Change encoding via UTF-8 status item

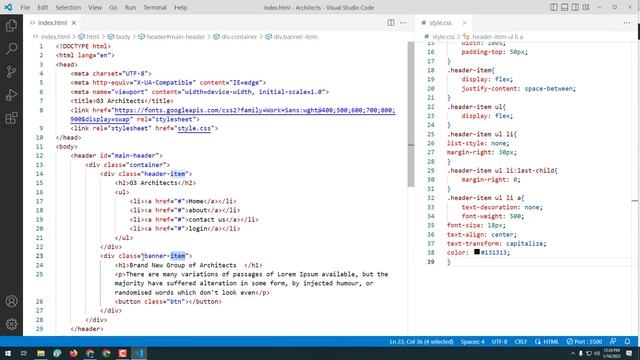pyautogui.click(x=499, y=342)
